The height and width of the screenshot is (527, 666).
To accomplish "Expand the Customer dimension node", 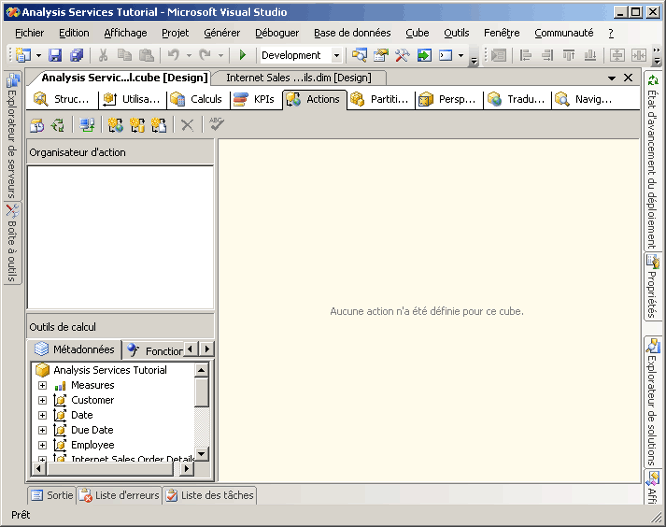I will click(42, 400).
